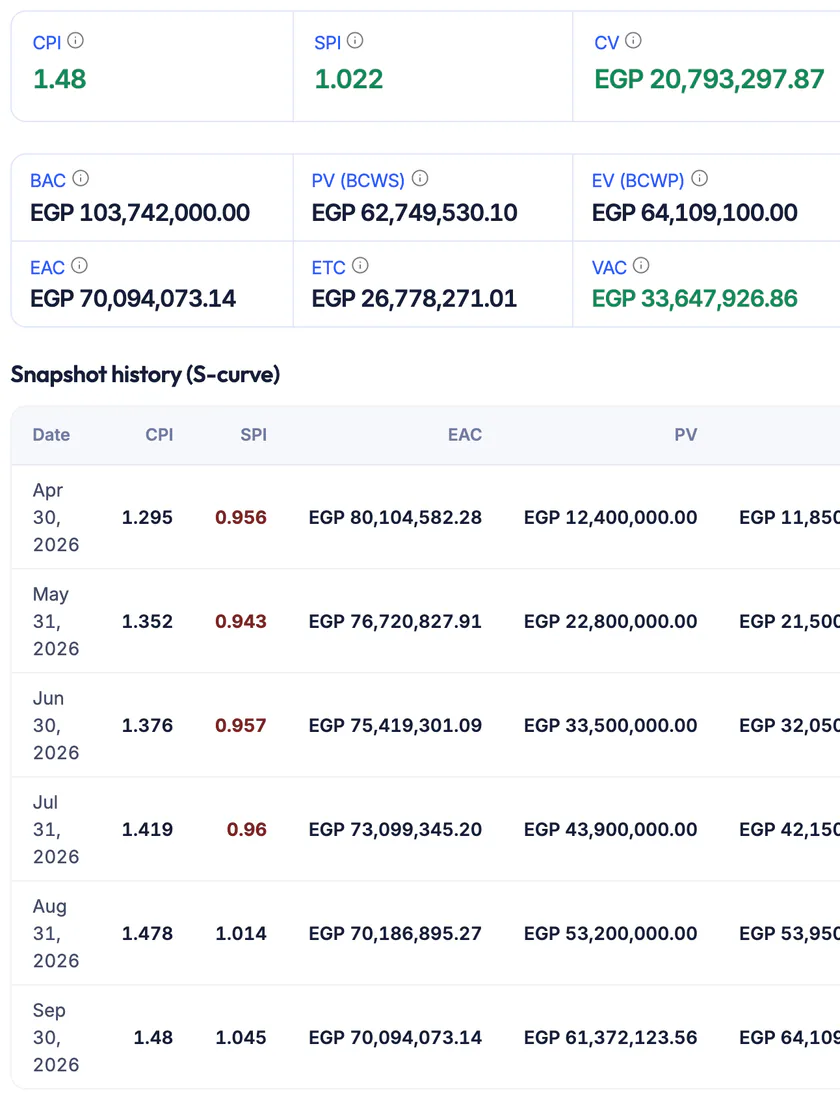Image resolution: width=840 pixels, height=1120 pixels.
Task: Click SPI 0.96 in the July row
Action: [246, 829]
